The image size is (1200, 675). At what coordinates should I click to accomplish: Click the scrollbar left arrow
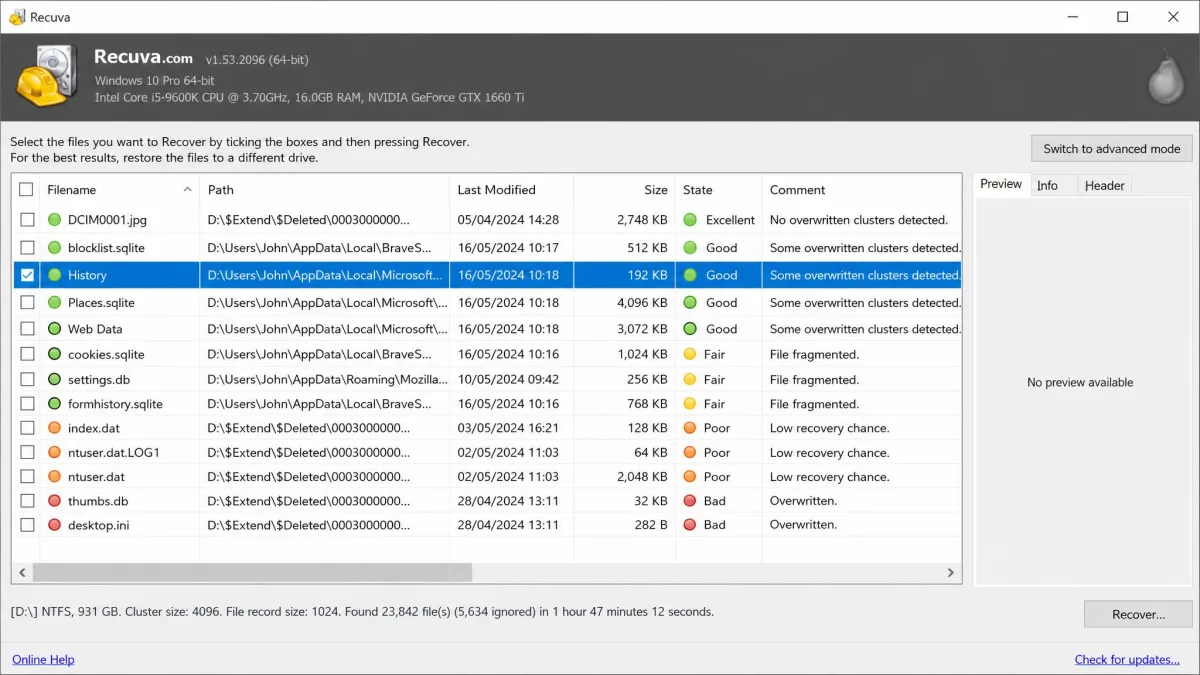[22, 572]
